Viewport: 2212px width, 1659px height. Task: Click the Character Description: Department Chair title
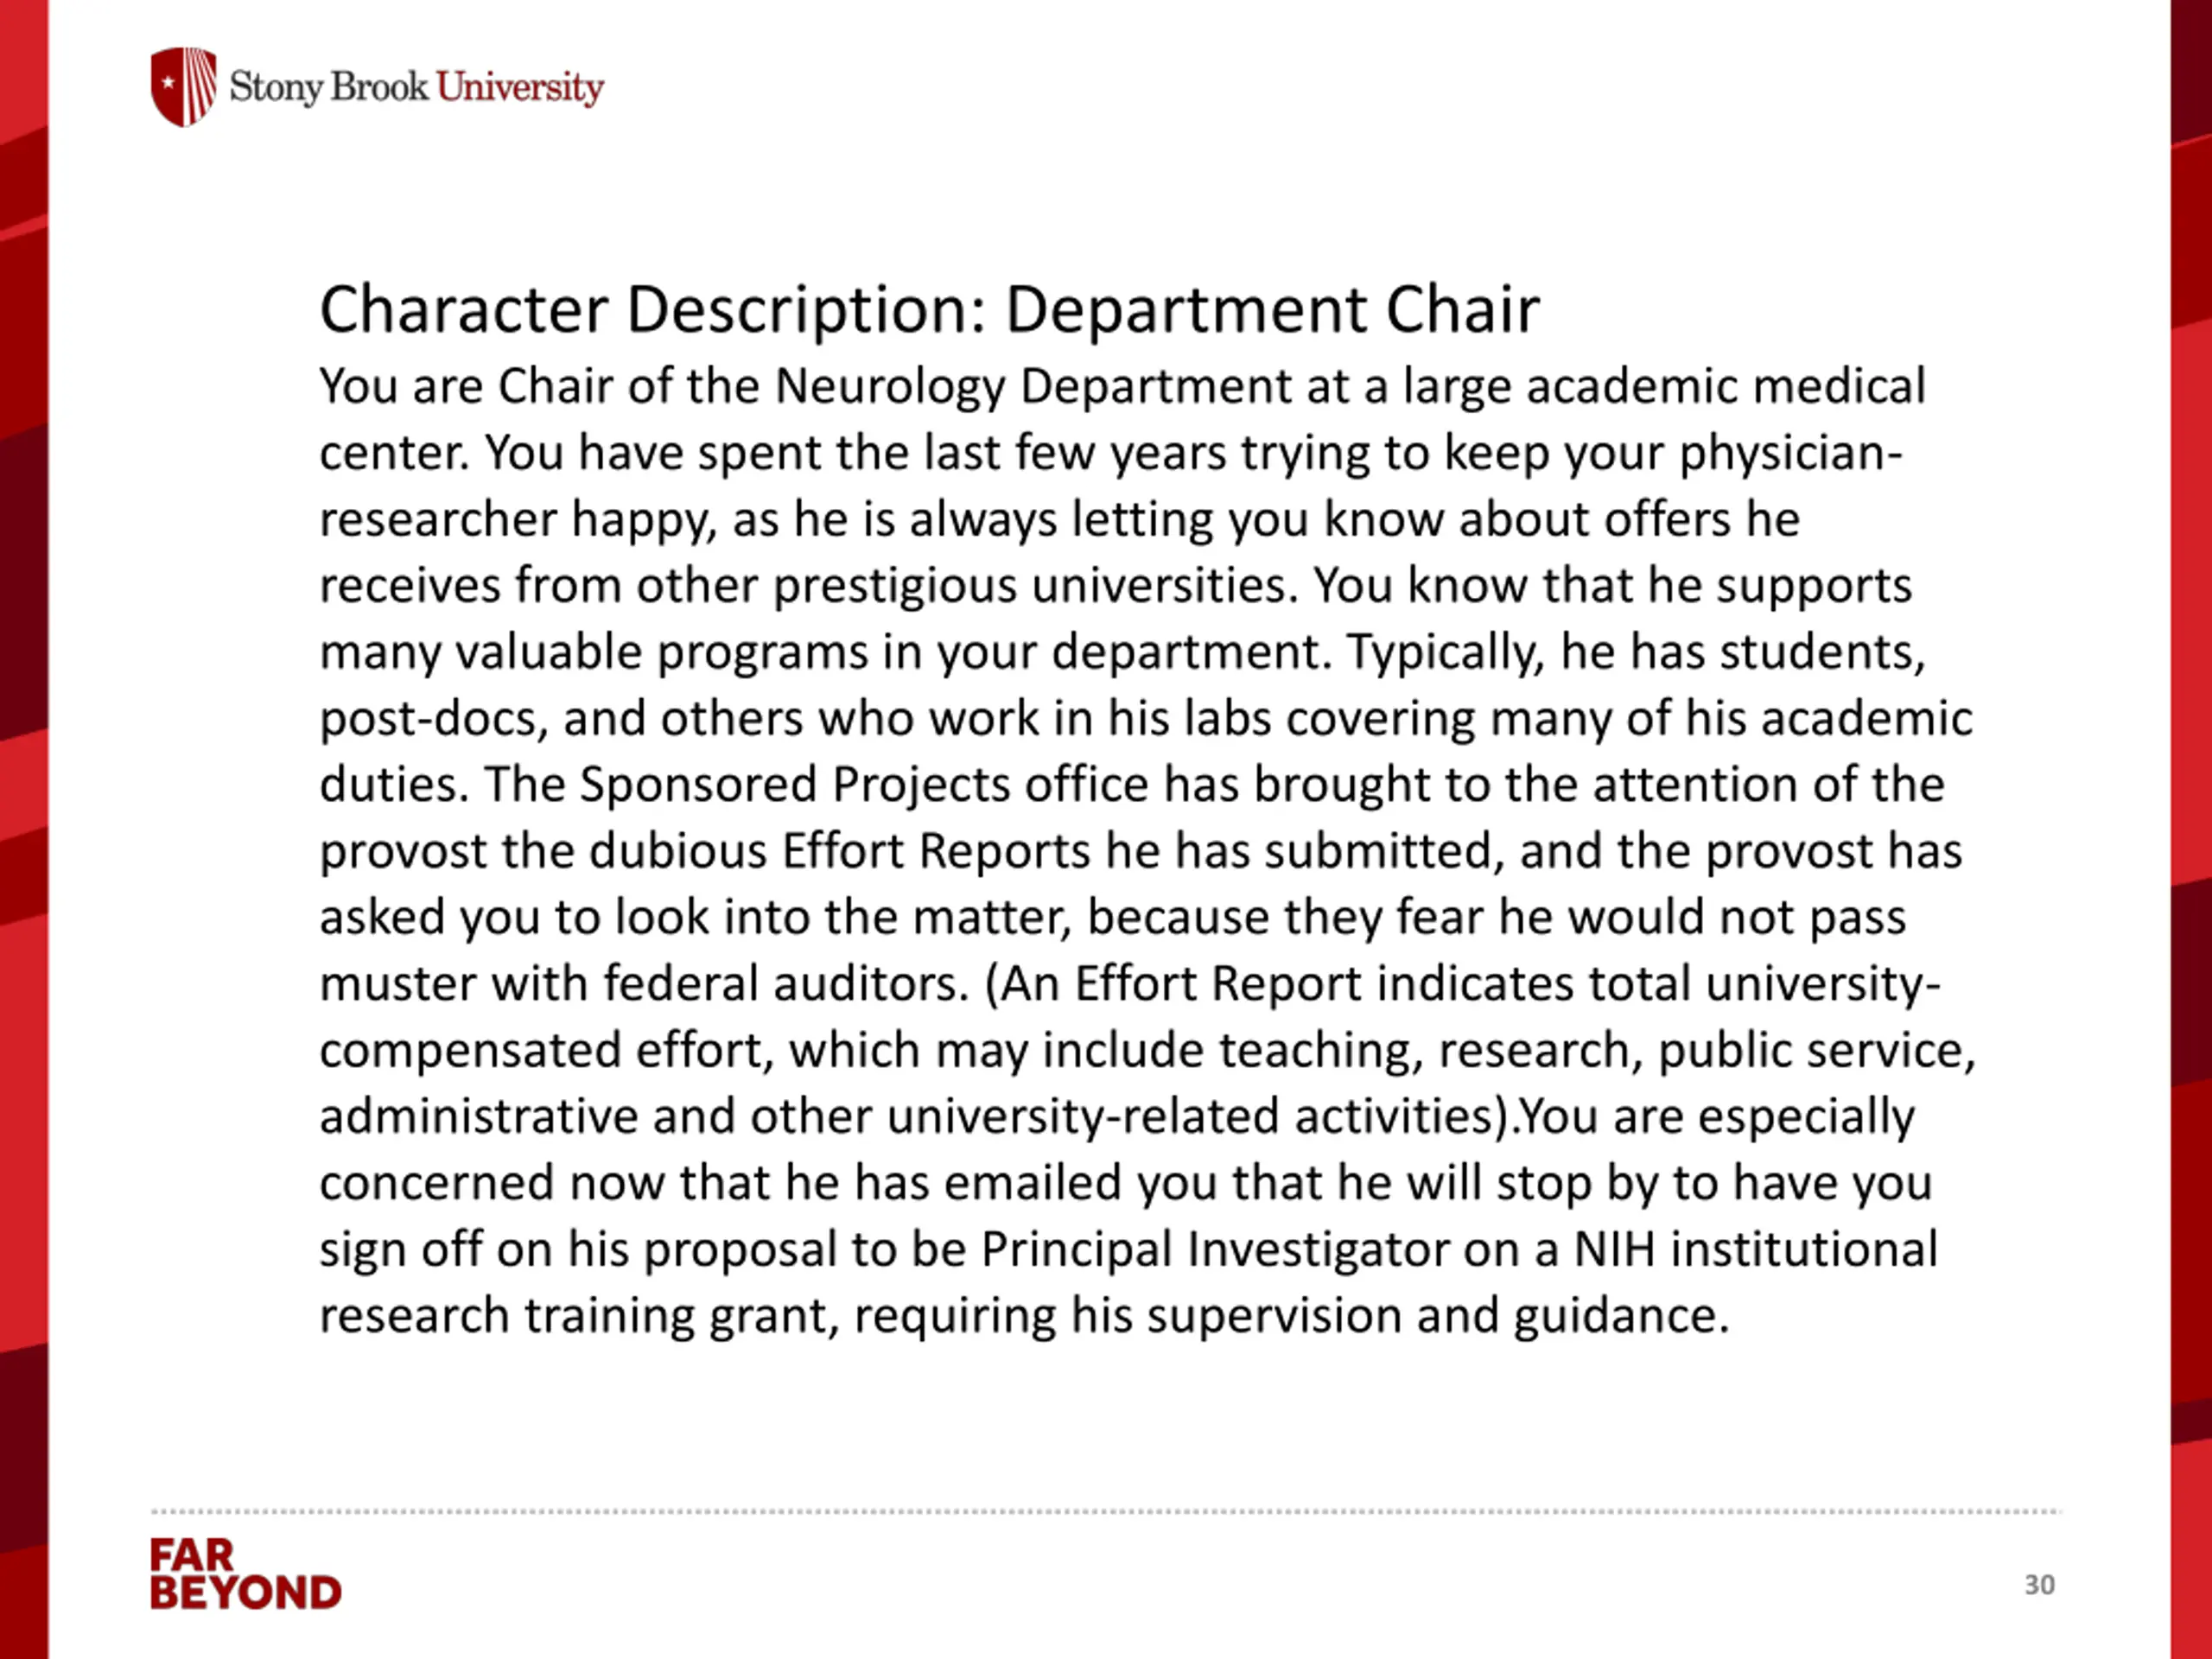tap(929, 309)
